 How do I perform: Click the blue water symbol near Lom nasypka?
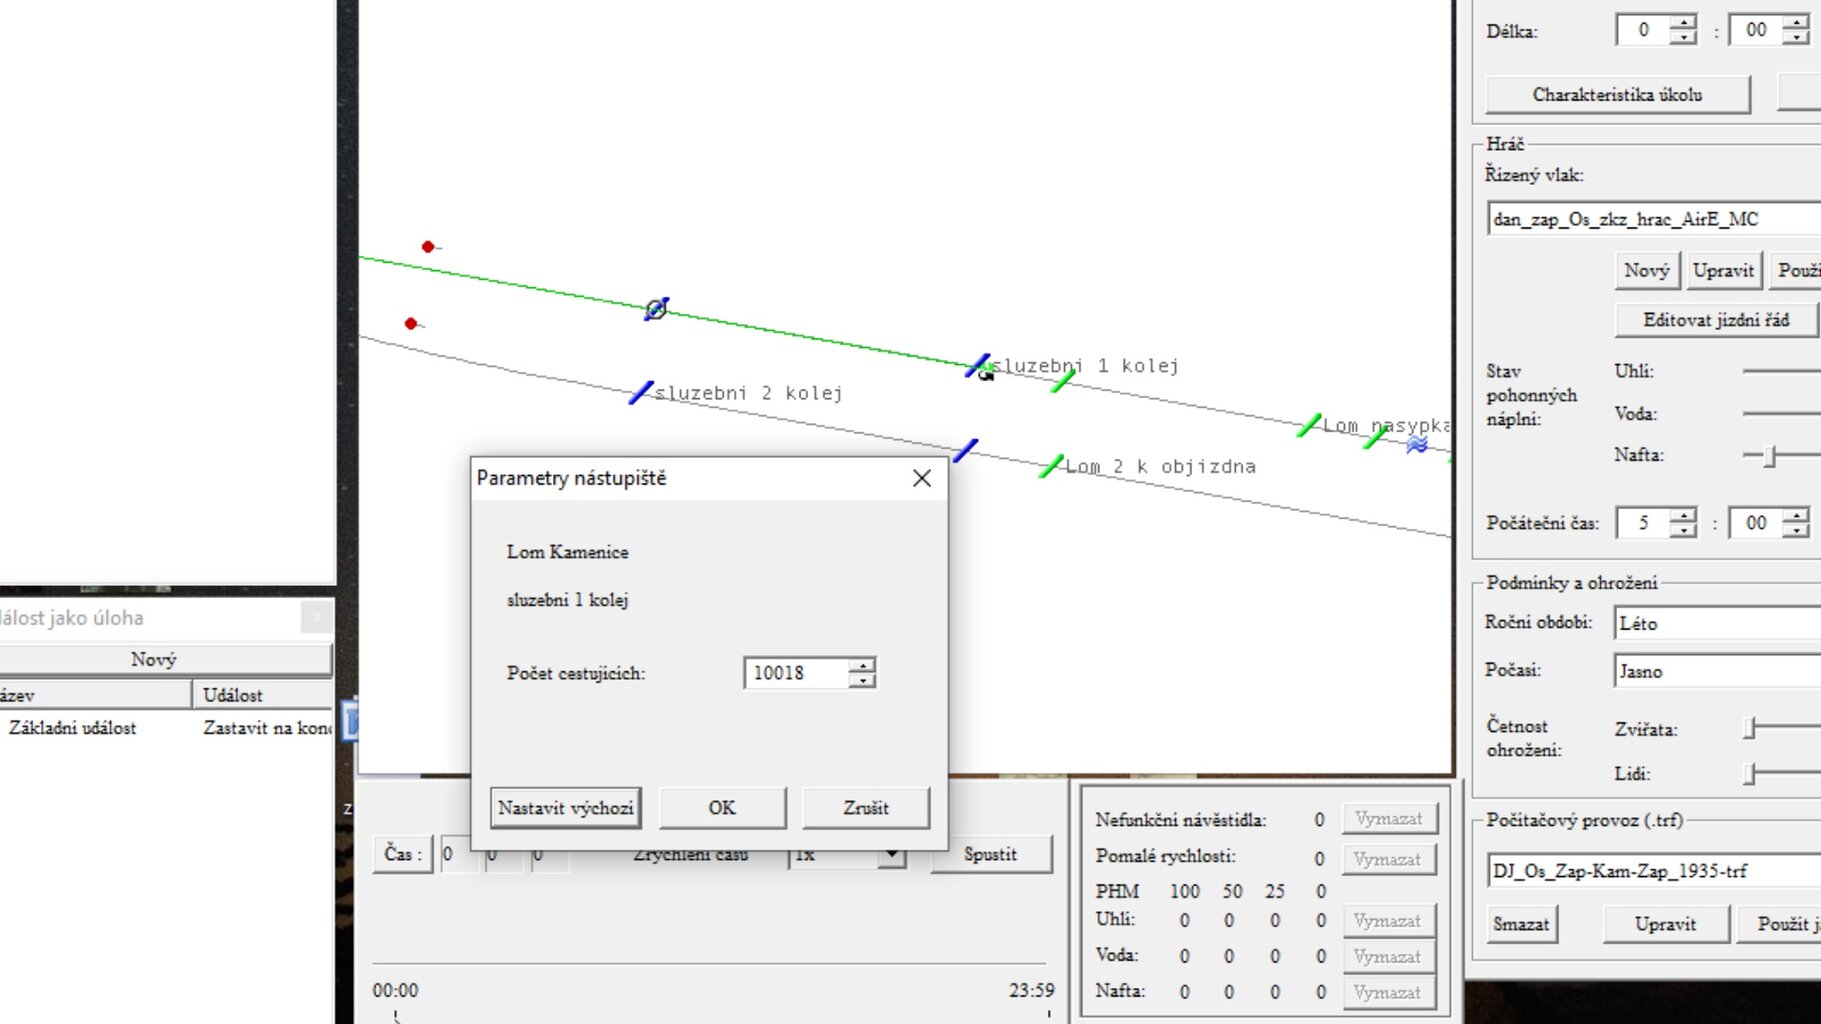point(1417,445)
